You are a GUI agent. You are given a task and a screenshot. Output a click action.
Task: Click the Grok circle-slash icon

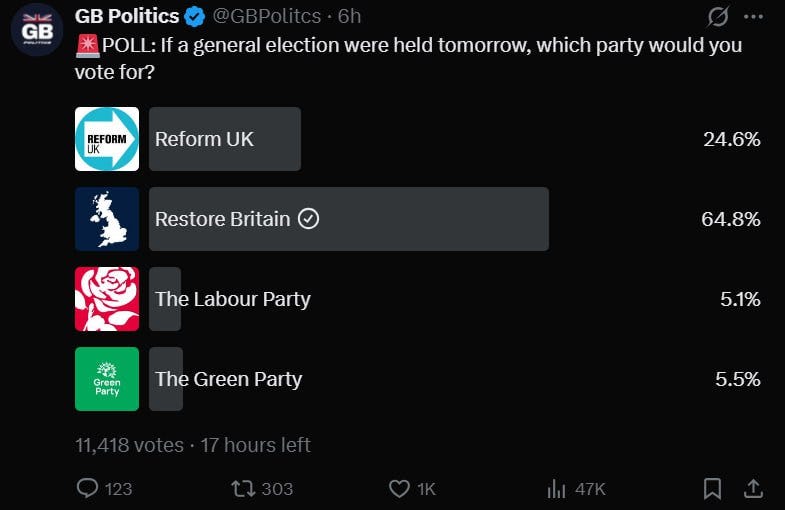coord(716,16)
